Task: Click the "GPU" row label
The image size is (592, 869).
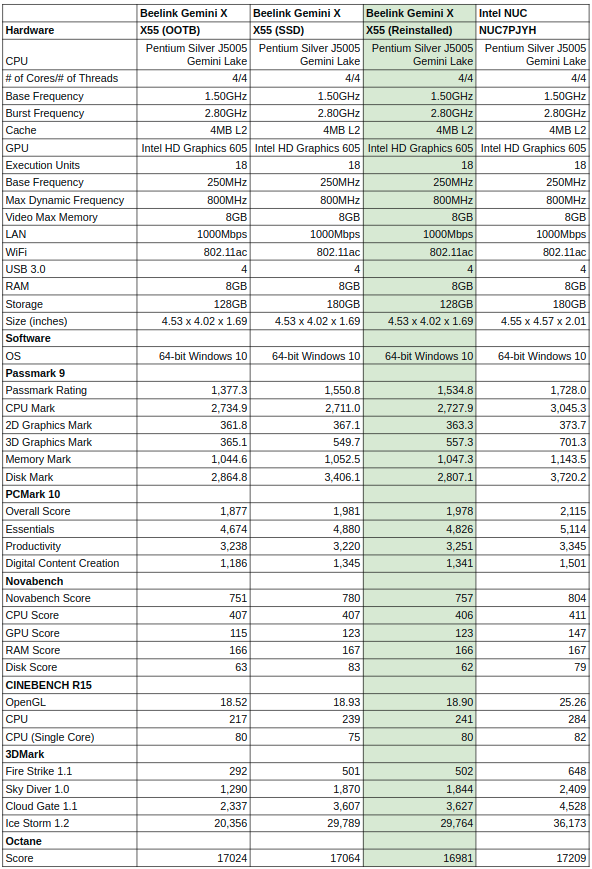Action: point(17,148)
